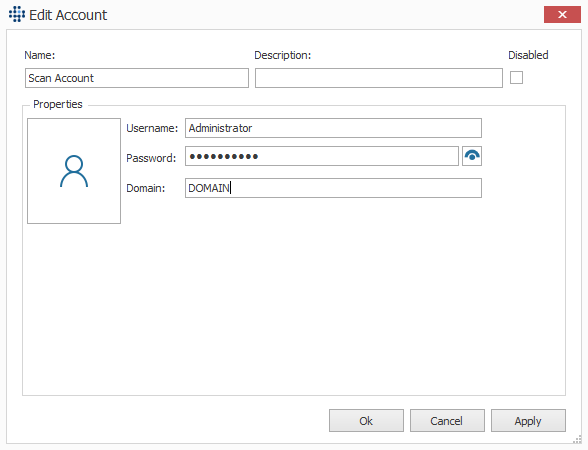Click the Disabled label text

pyautogui.click(x=528, y=55)
